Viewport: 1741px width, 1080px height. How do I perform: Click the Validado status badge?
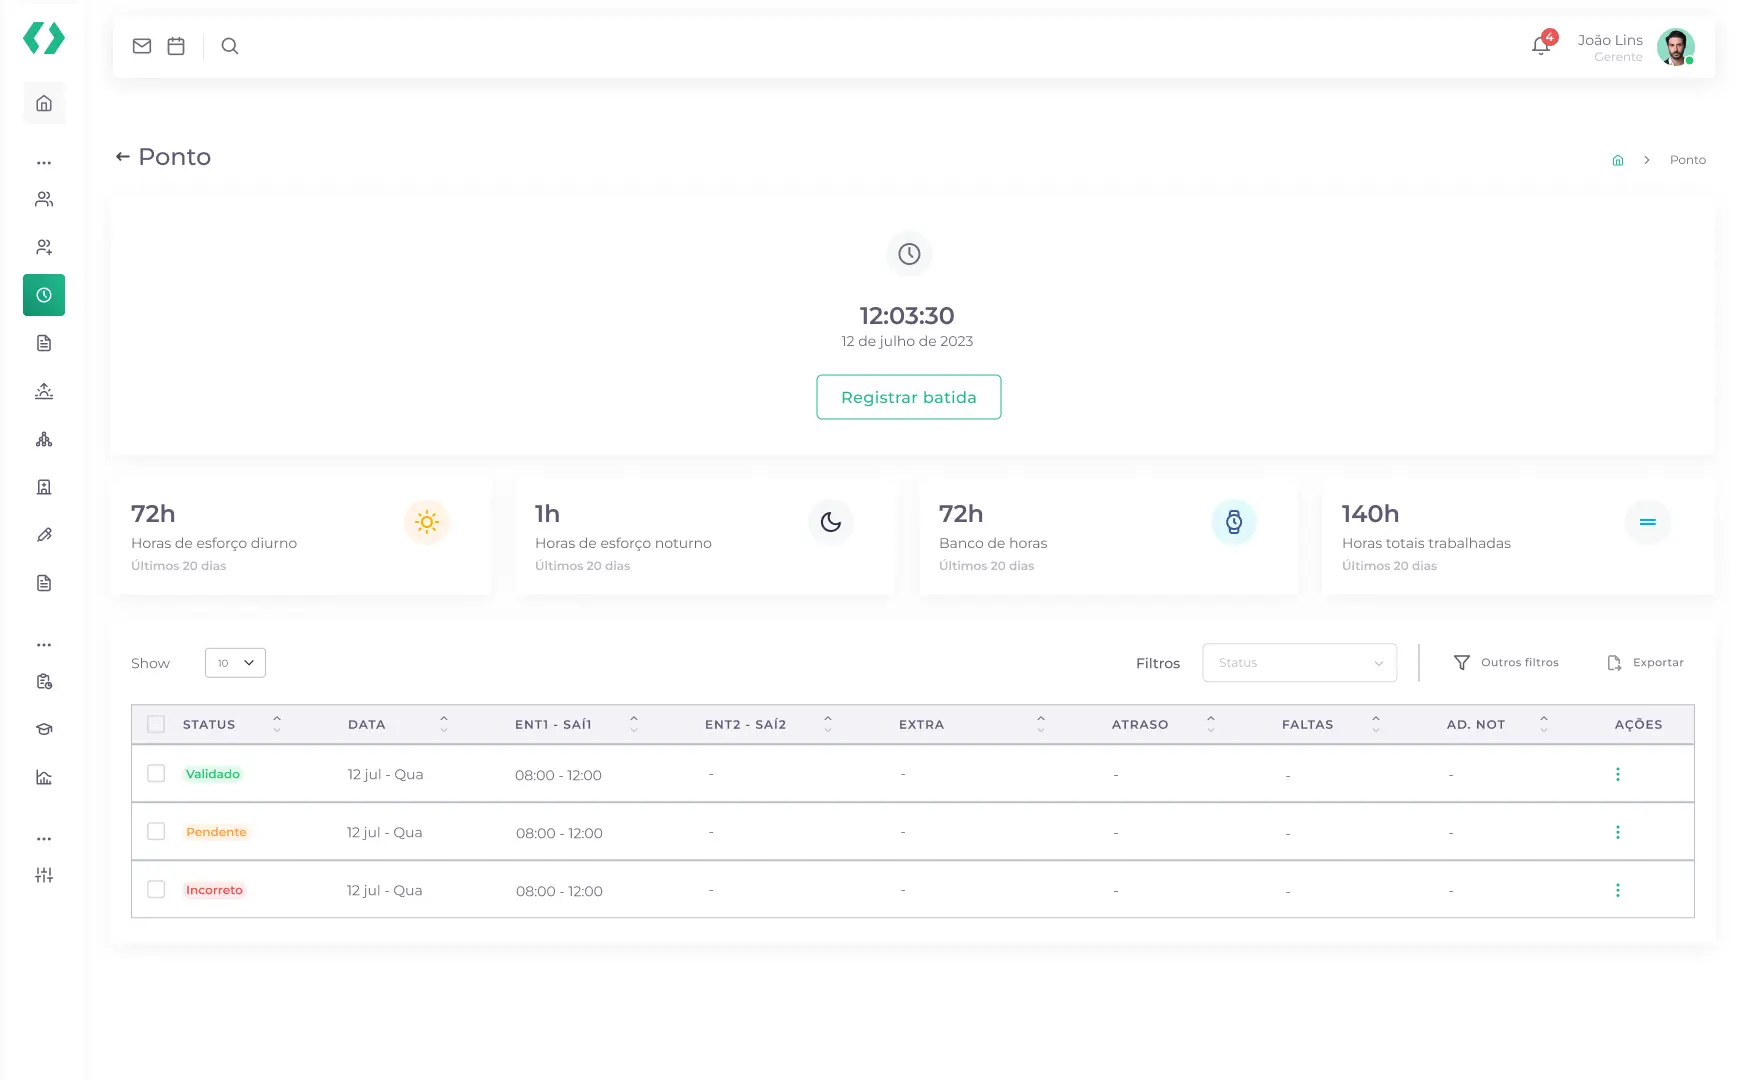(213, 774)
